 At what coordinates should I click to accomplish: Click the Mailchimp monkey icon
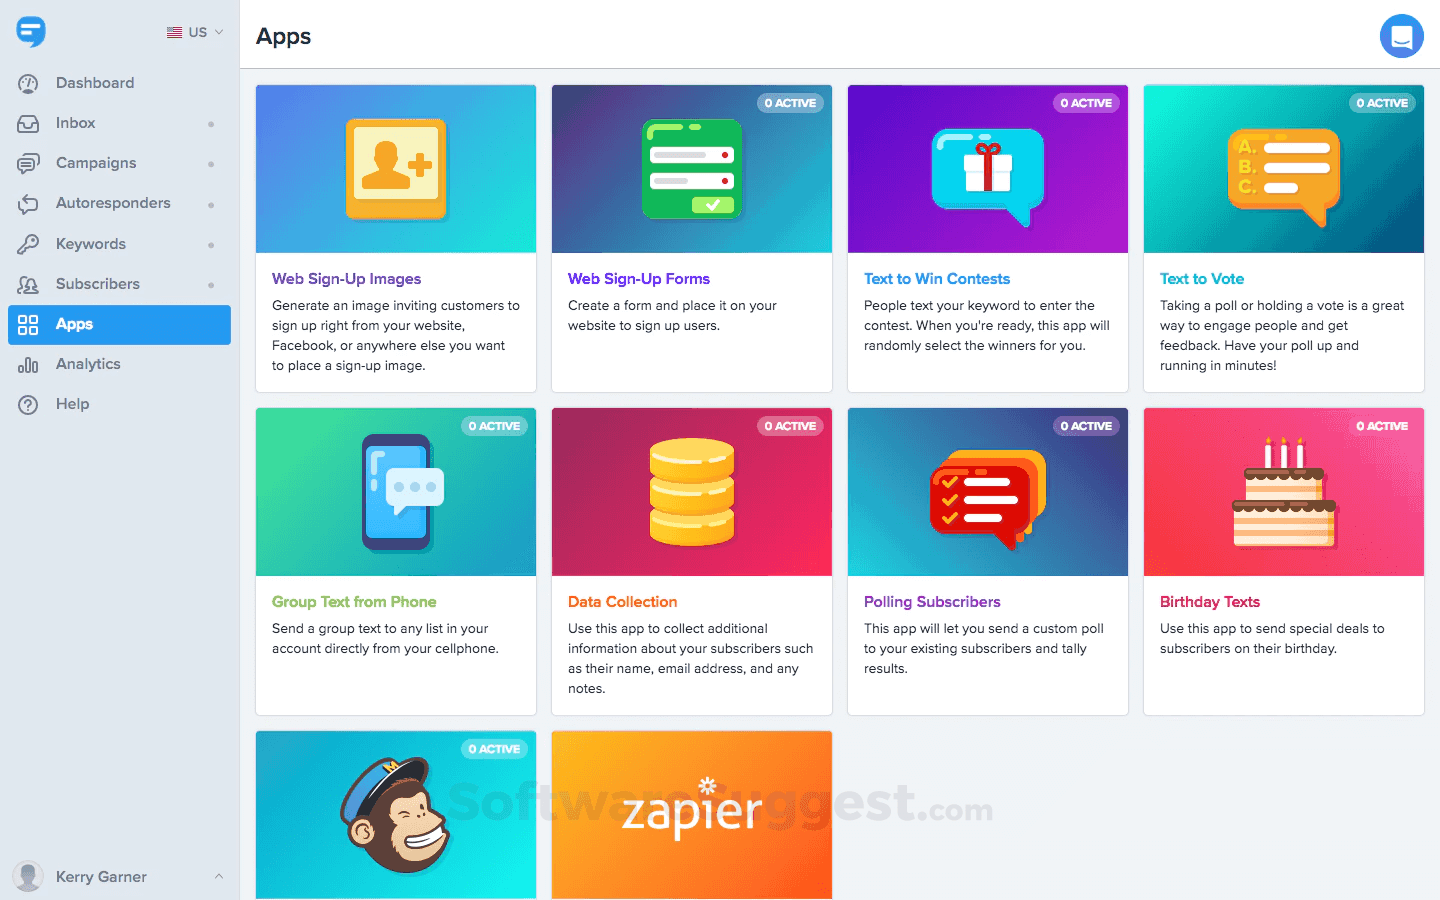[x=396, y=815]
